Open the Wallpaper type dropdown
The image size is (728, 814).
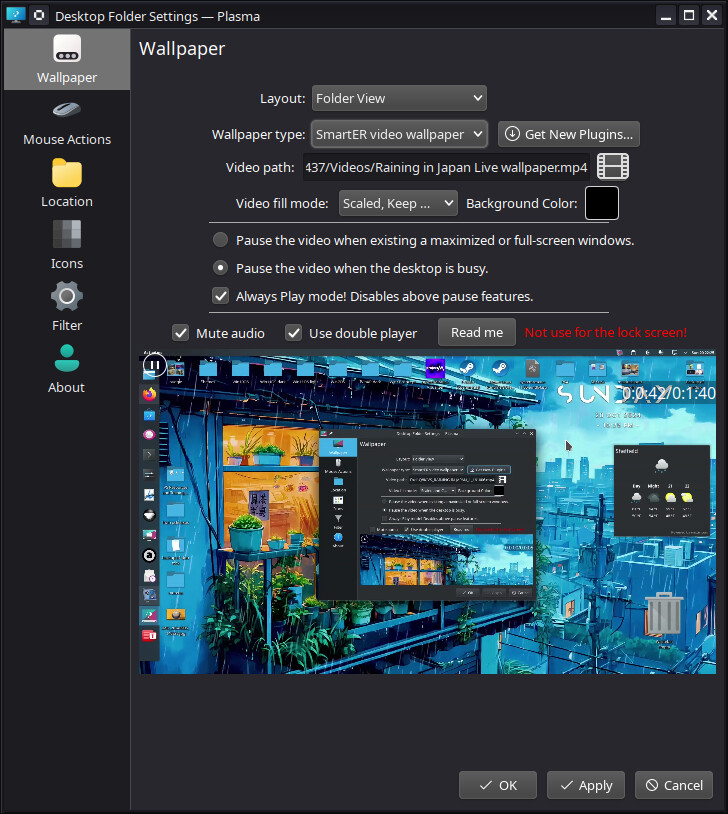click(398, 134)
